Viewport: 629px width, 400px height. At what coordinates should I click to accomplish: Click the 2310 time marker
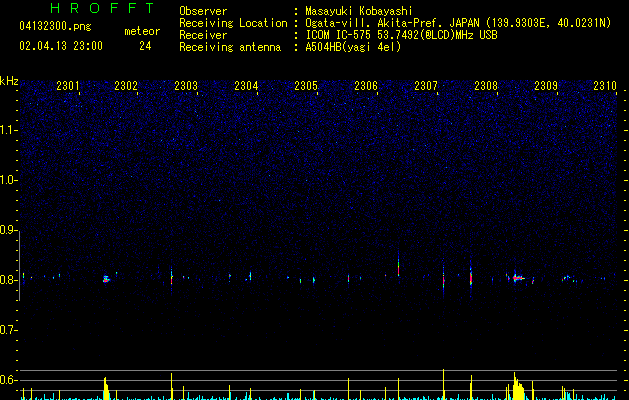coord(605,85)
